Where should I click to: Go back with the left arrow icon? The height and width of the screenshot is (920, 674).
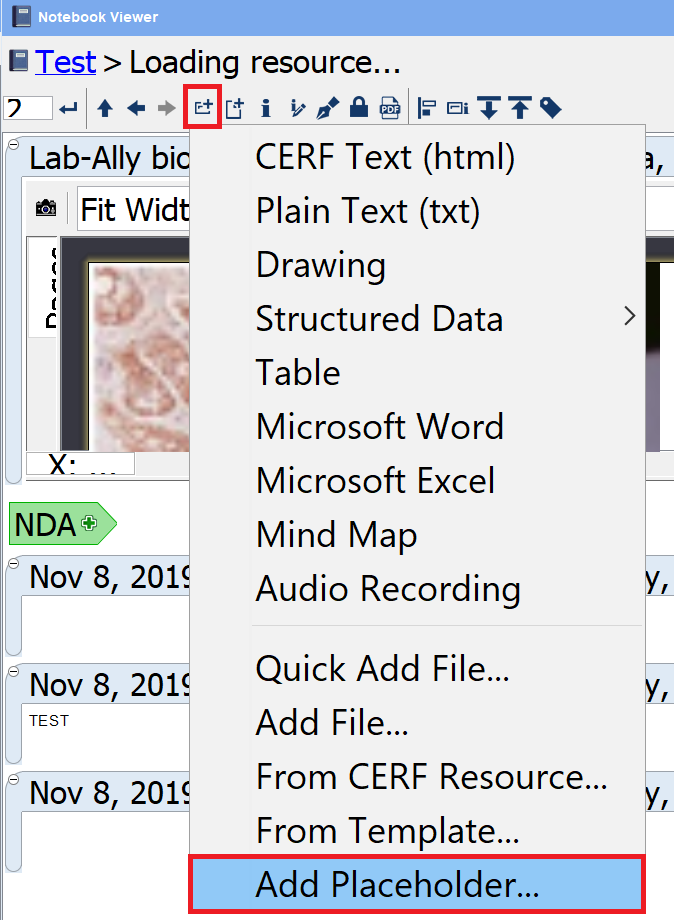point(136,108)
